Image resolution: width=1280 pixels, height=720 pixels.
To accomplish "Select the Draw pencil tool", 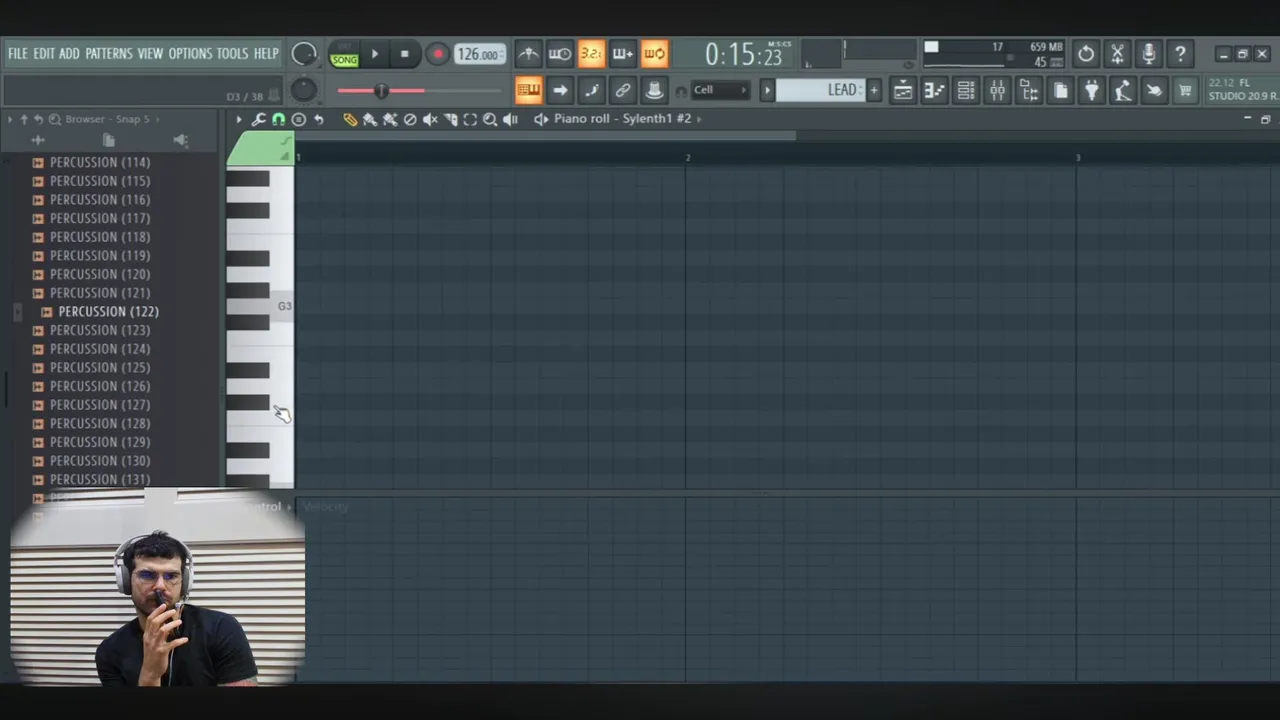I will (350, 119).
